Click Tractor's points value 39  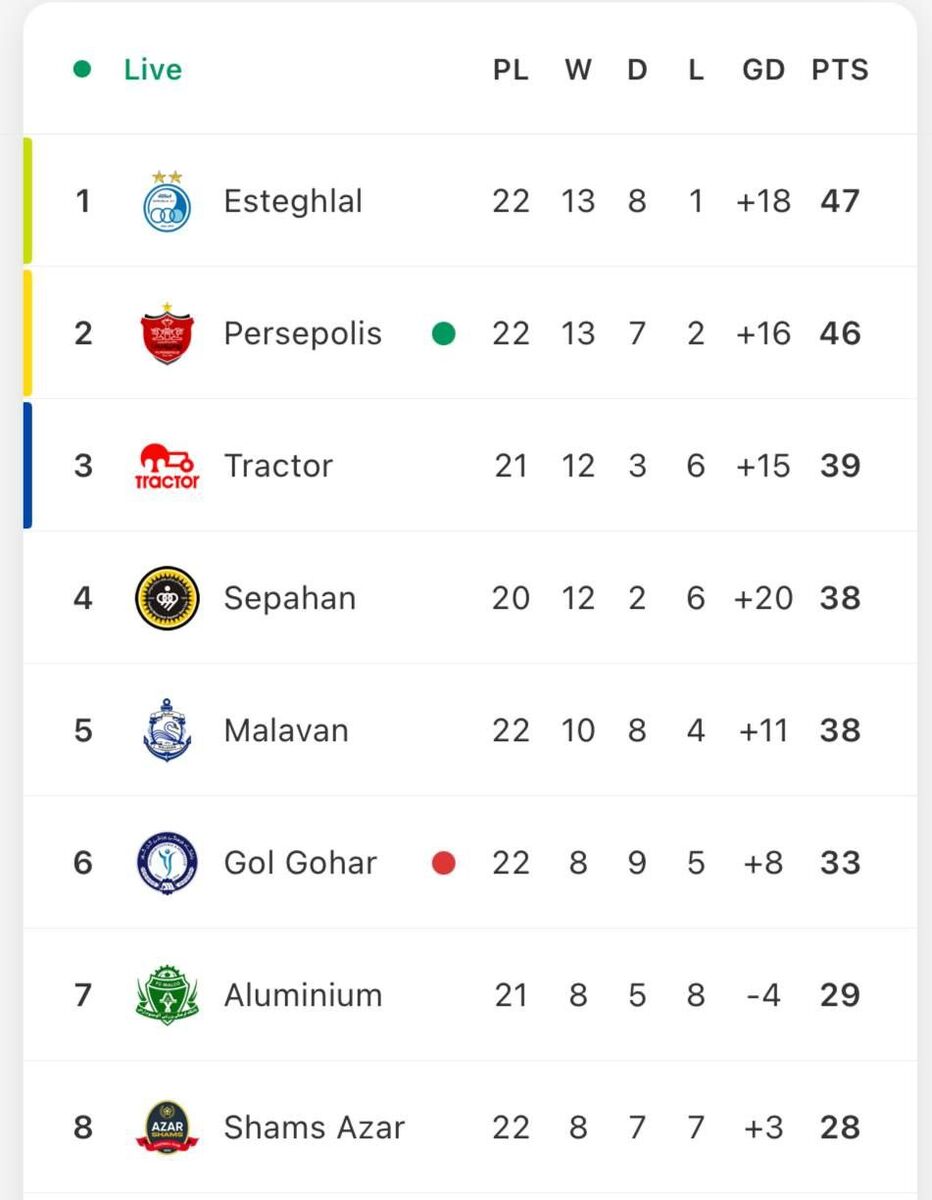coord(840,466)
